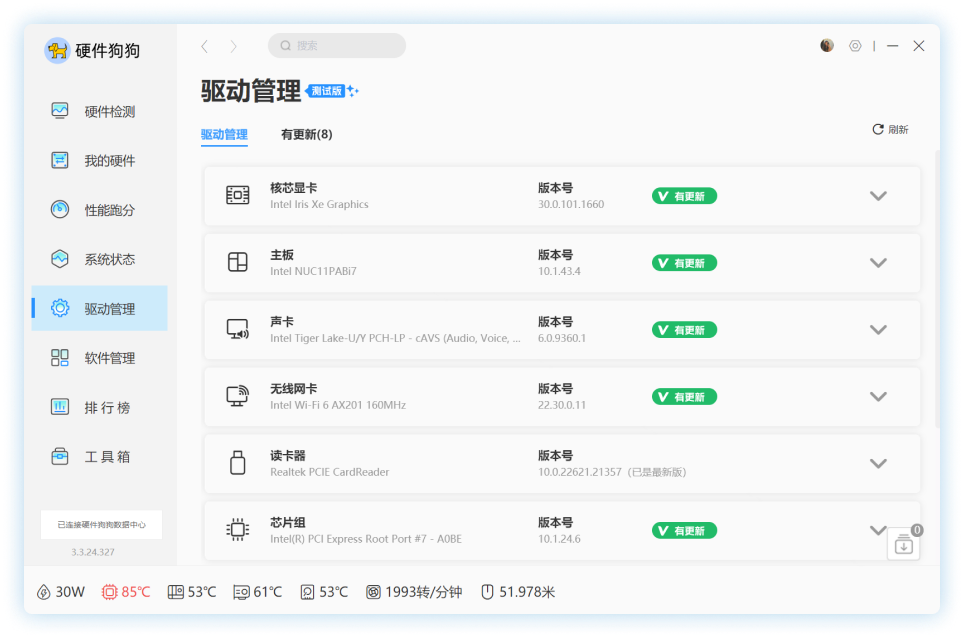Update the 核芯显卡 driver via 有更新
Screen dimensions: 964x638
684,196
